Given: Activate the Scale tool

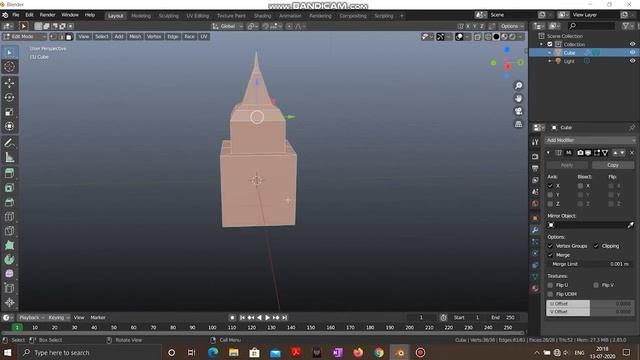Looking at the screenshot, I should [x=9, y=112].
